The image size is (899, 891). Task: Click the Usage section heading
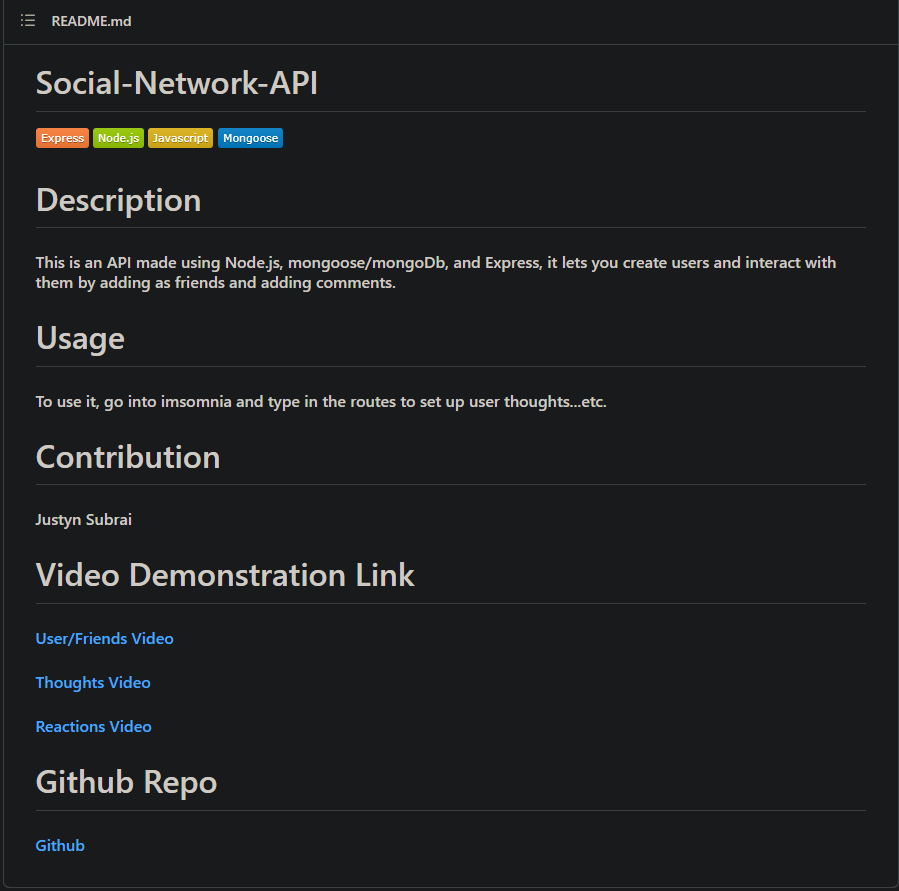click(x=80, y=338)
